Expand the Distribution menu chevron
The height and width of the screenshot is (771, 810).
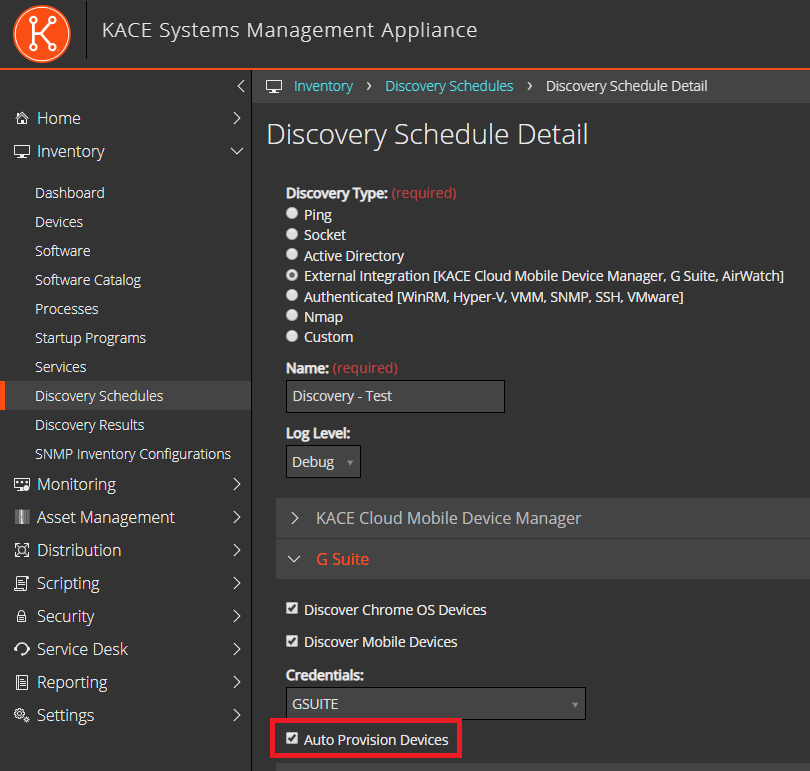[237, 550]
